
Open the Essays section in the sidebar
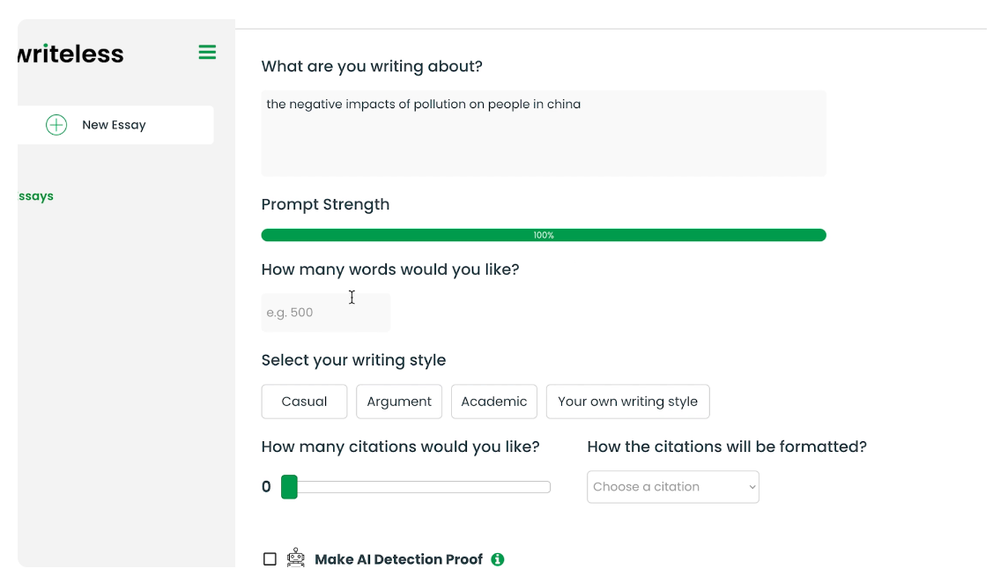coord(36,196)
